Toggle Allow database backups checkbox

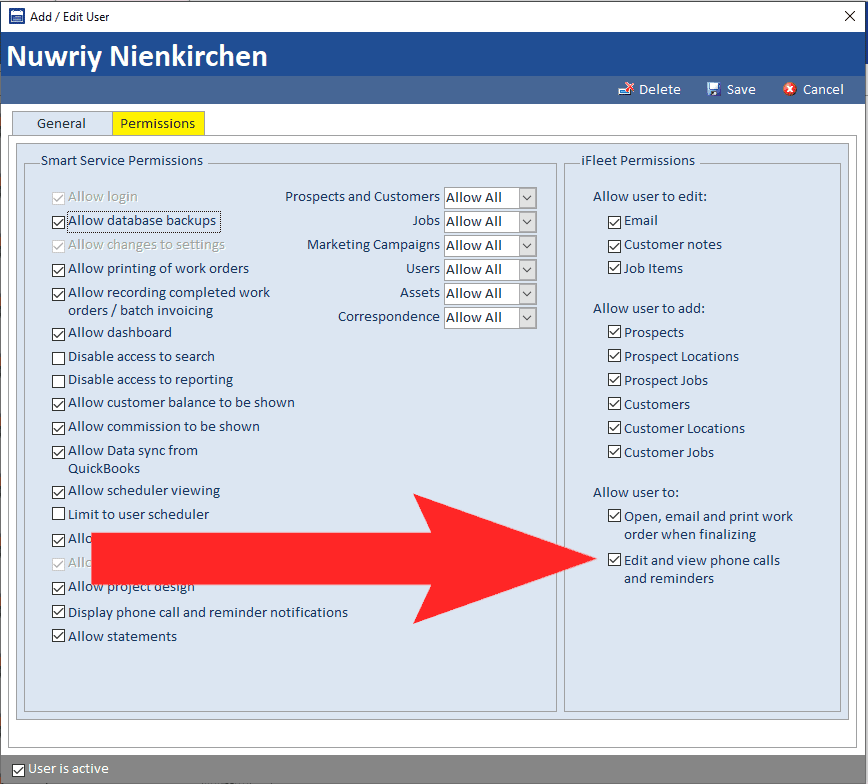coord(58,222)
